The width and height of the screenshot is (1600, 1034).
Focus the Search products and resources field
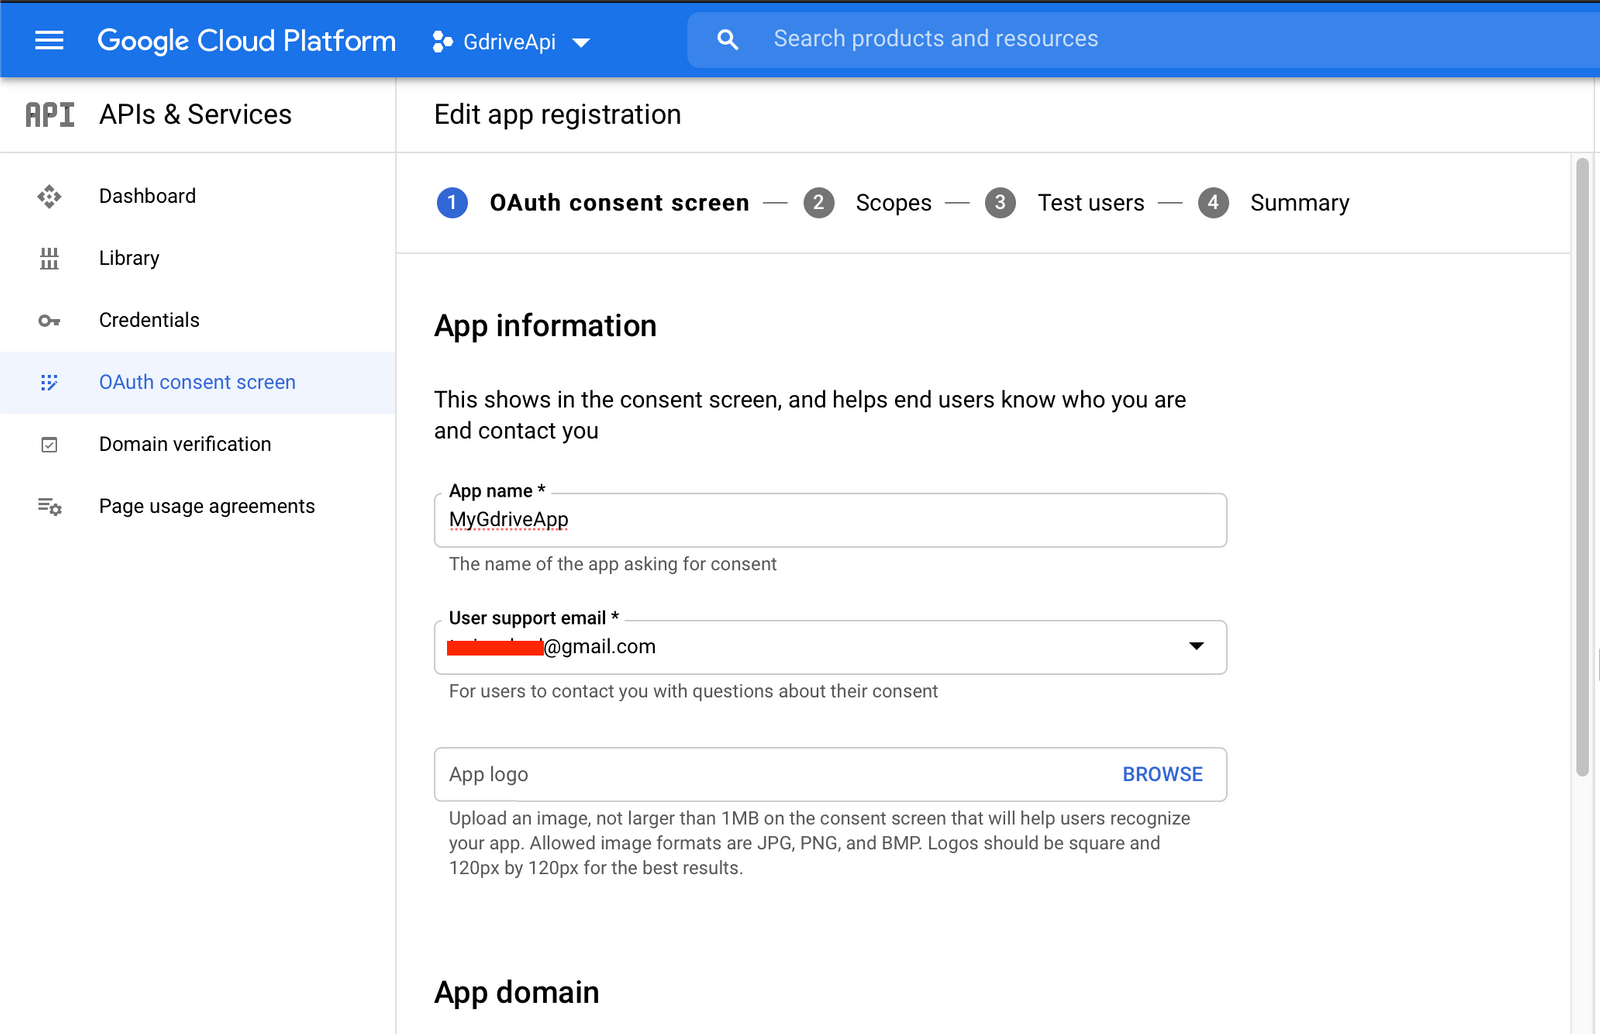tap(1143, 39)
